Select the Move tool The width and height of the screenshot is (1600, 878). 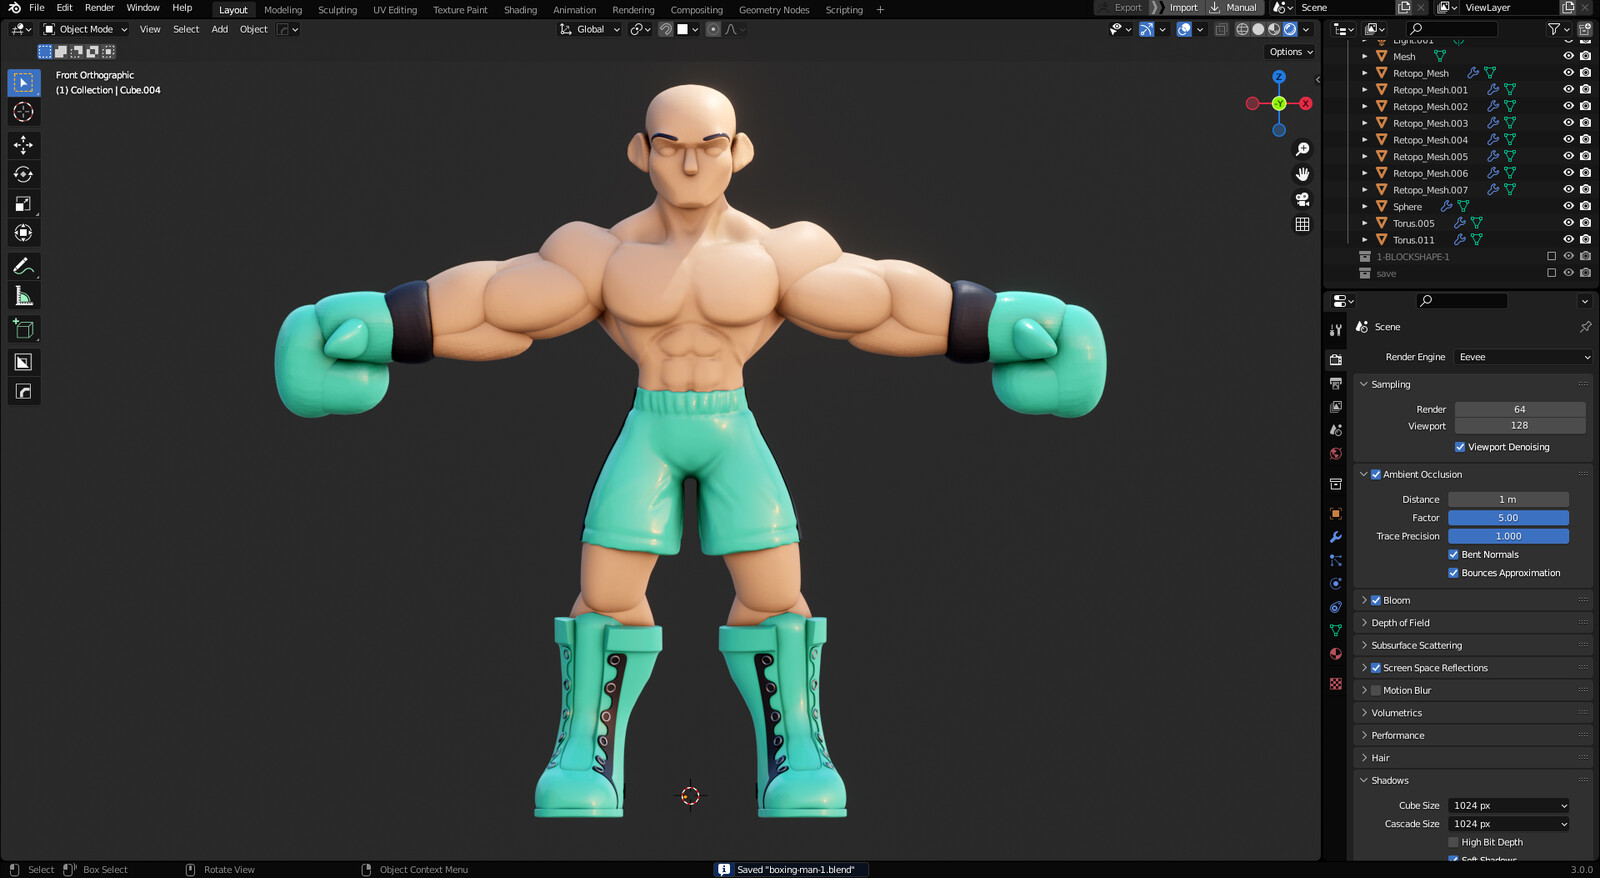(23, 145)
